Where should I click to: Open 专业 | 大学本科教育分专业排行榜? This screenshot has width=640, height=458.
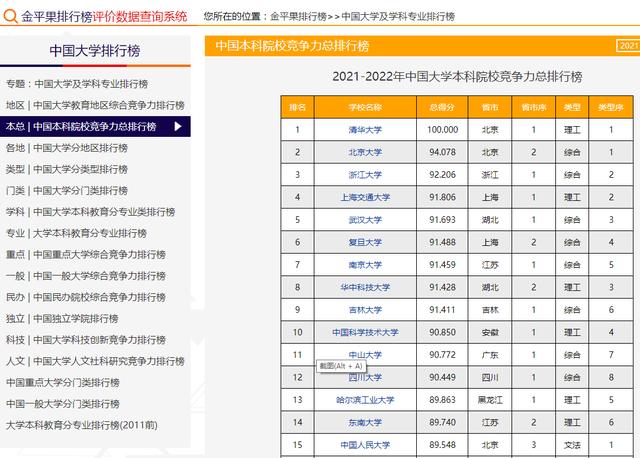click(x=76, y=233)
